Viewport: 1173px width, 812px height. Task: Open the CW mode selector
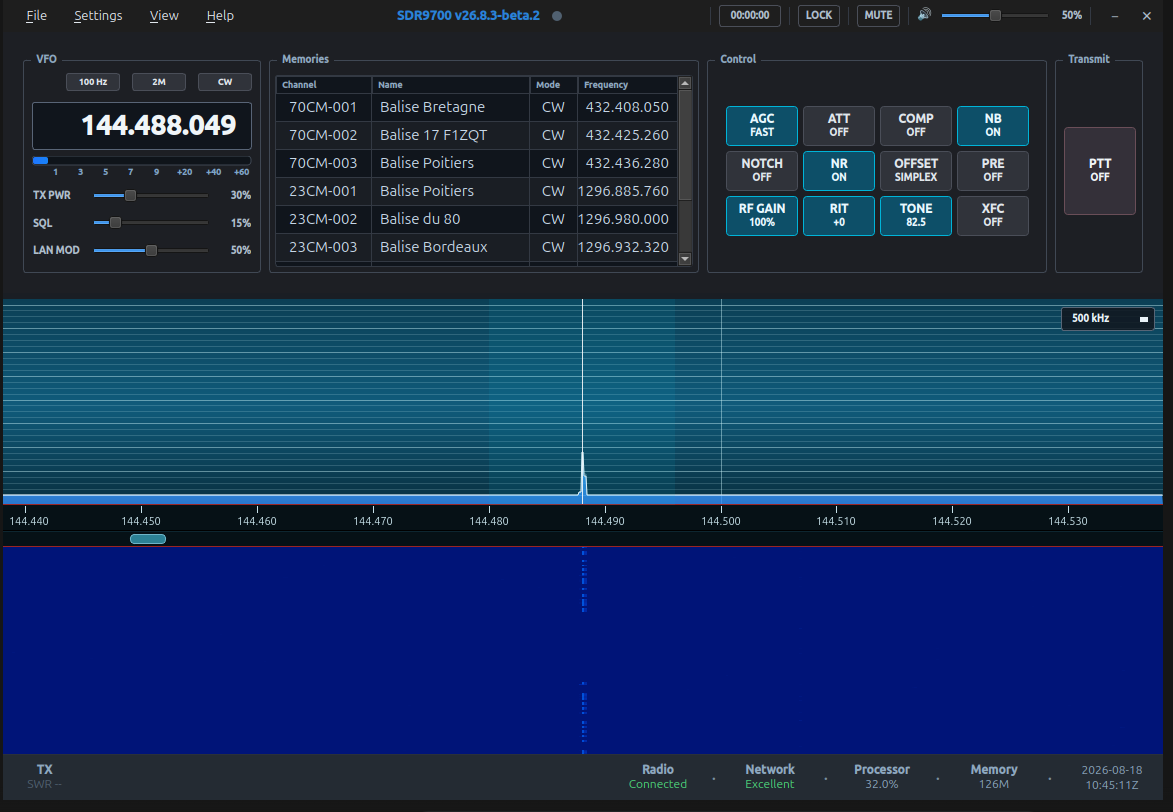point(224,82)
